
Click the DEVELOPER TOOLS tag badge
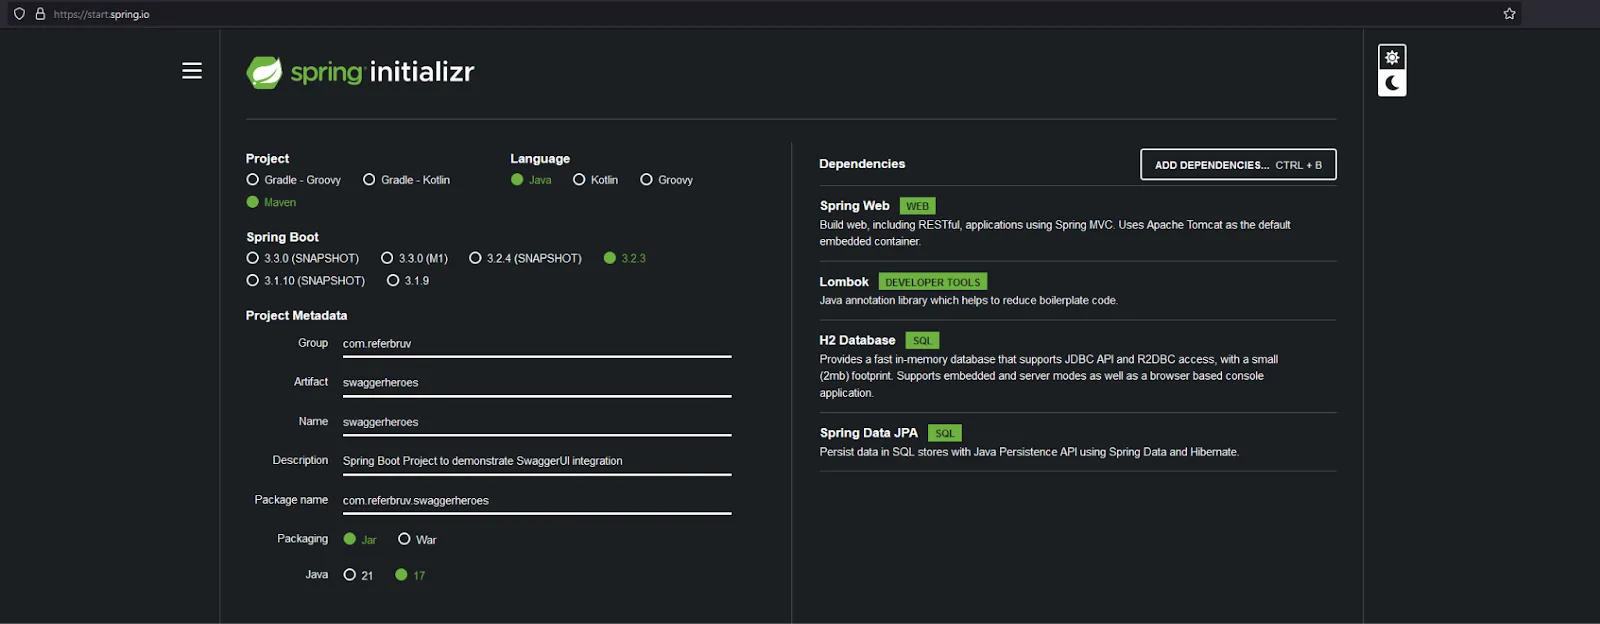click(933, 282)
